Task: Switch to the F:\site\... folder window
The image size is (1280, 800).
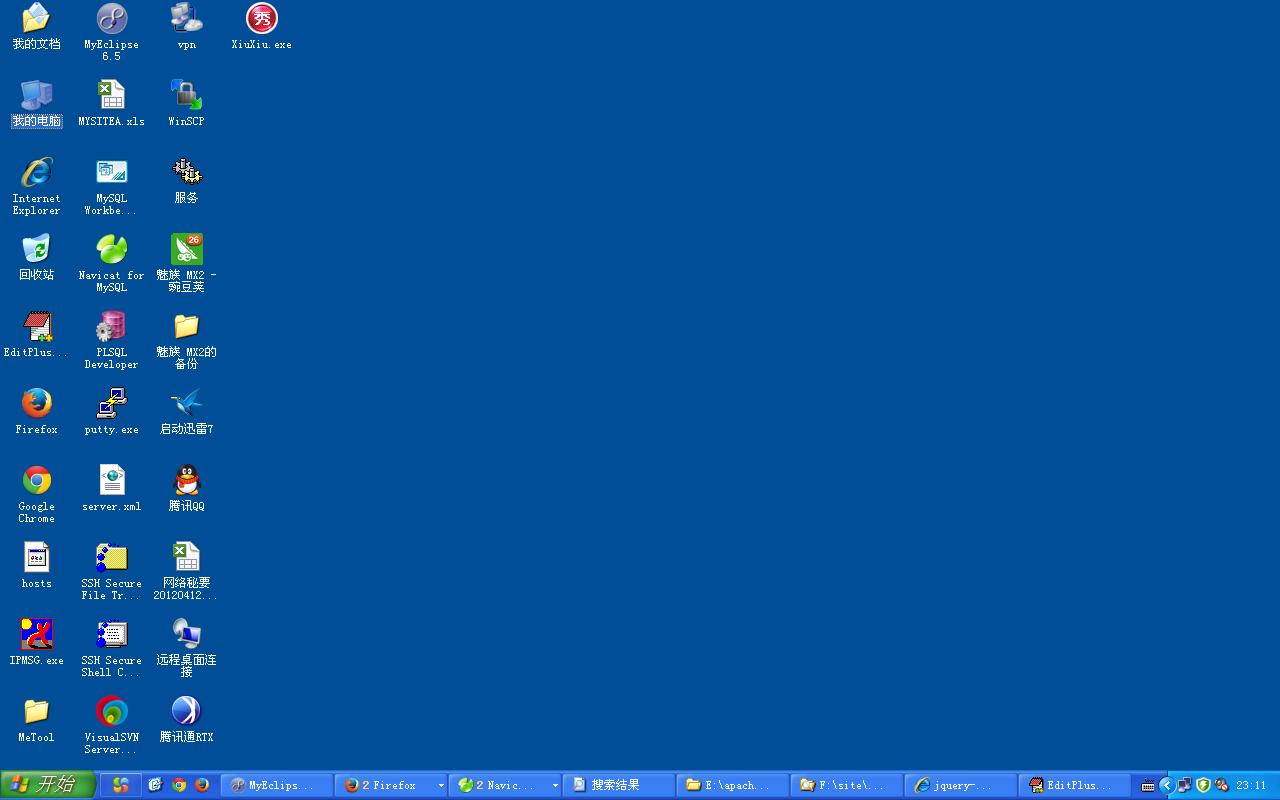Action: tap(846, 785)
